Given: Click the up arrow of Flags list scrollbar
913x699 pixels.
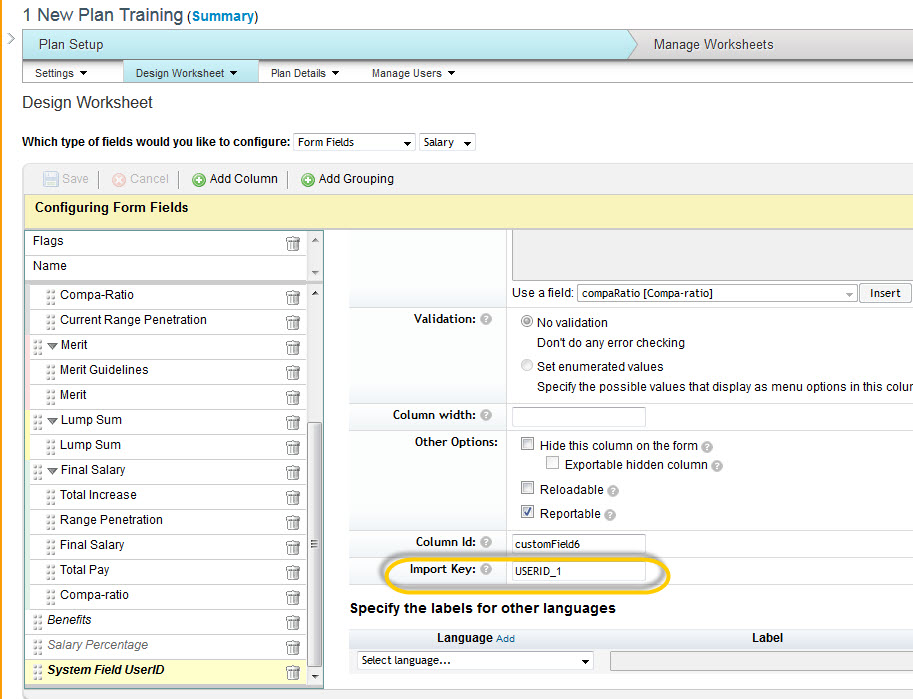Looking at the screenshot, I should coord(315,240).
